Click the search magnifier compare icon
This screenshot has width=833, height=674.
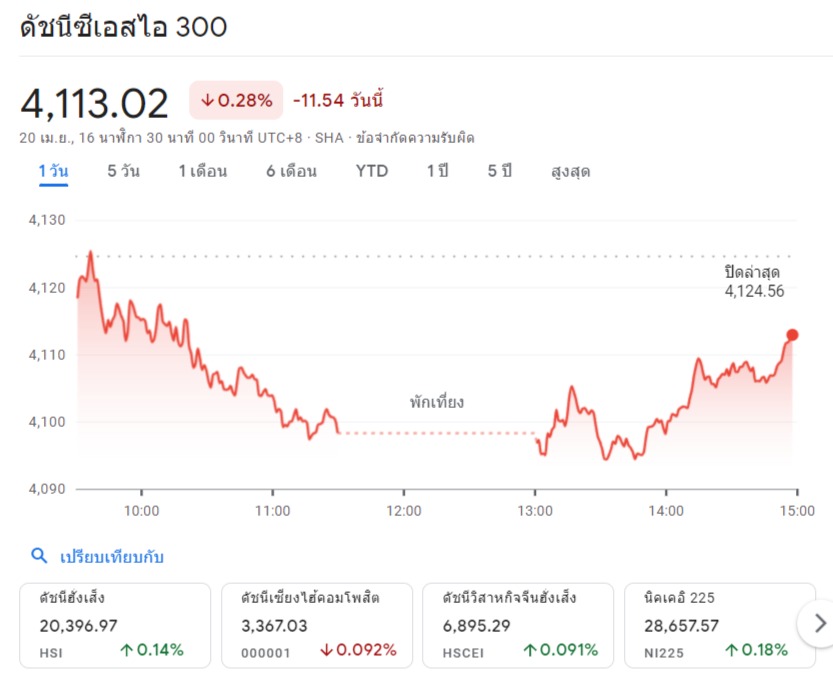click(40, 557)
